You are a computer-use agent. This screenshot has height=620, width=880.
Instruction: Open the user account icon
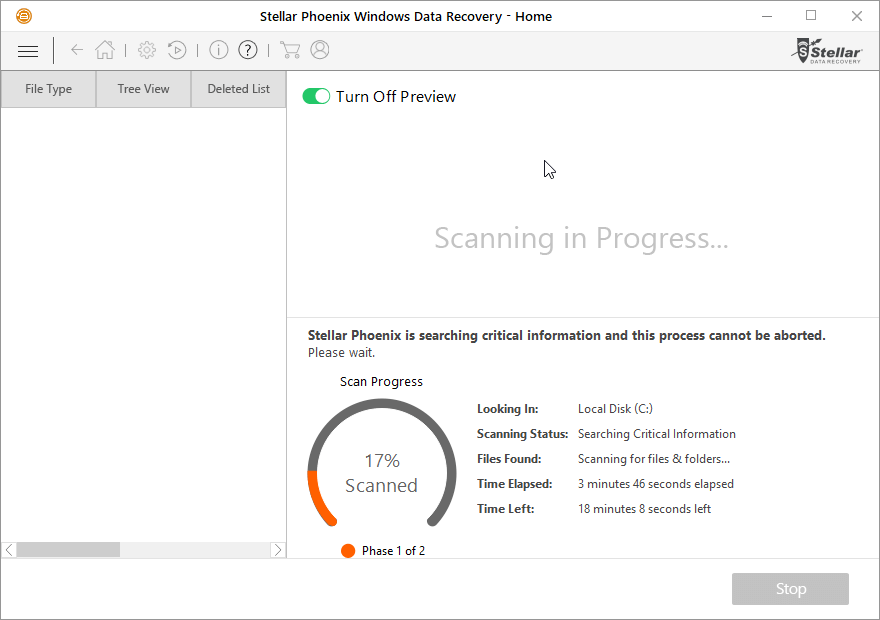pyautogui.click(x=320, y=50)
